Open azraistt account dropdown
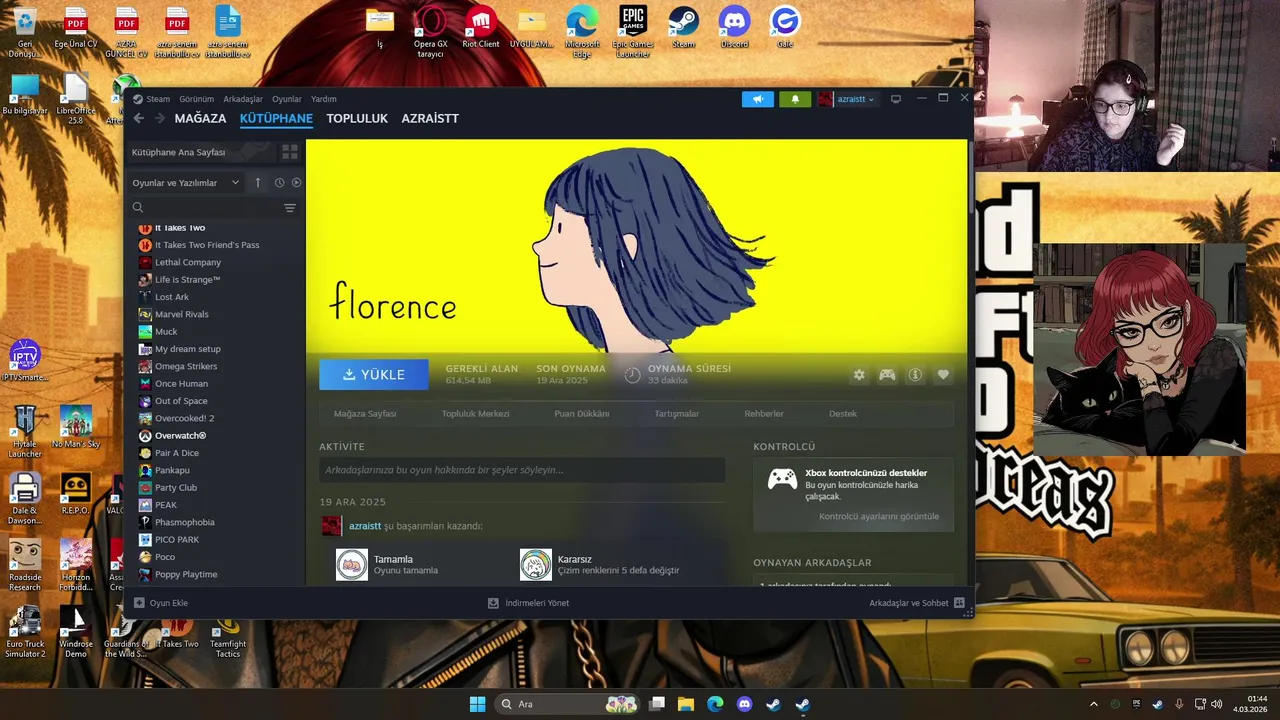This screenshot has width=1280, height=720. pyautogui.click(x=847, y=99)
